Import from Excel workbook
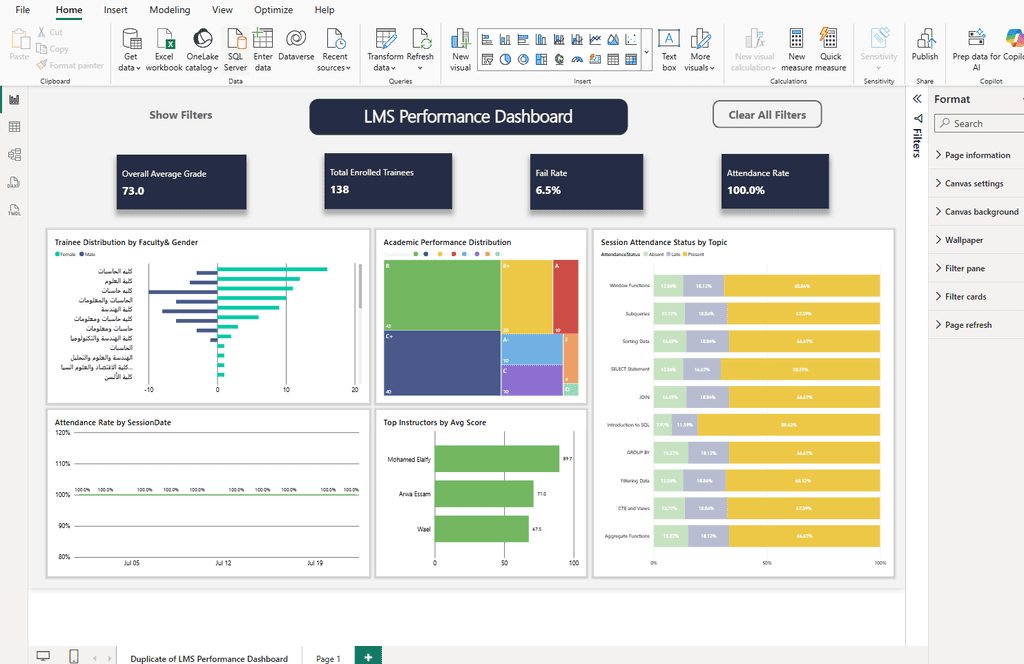Viewport: 1024px width, 664px height. pos(164,50)
